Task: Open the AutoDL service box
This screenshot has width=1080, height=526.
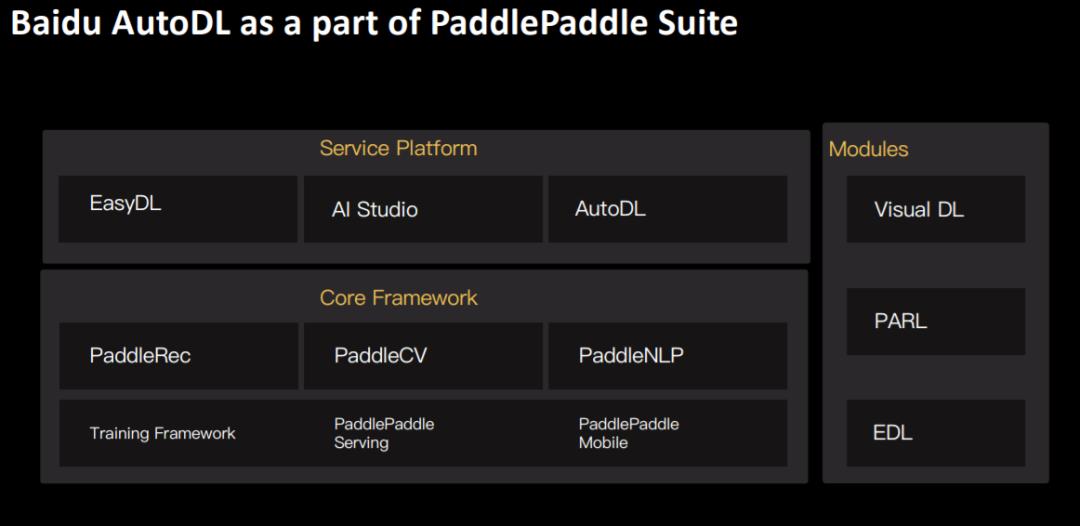Action: pos(667,209)
